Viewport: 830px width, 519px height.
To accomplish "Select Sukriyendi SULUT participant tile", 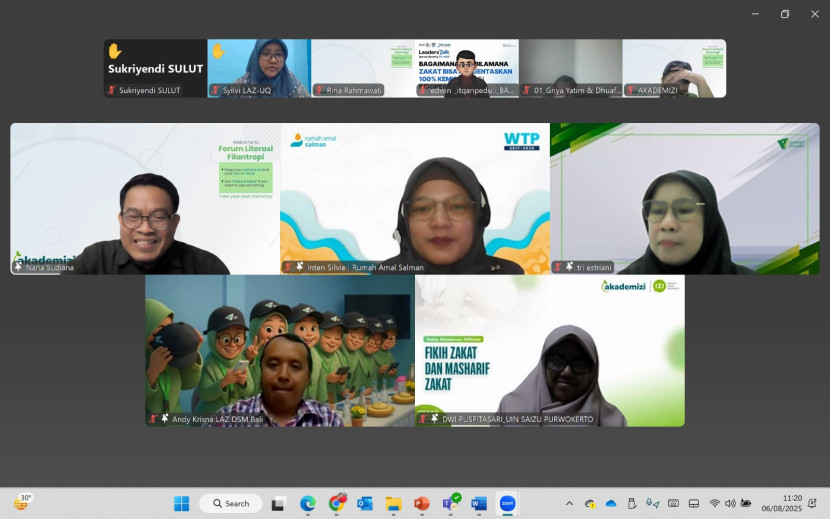I will [155, 68].
